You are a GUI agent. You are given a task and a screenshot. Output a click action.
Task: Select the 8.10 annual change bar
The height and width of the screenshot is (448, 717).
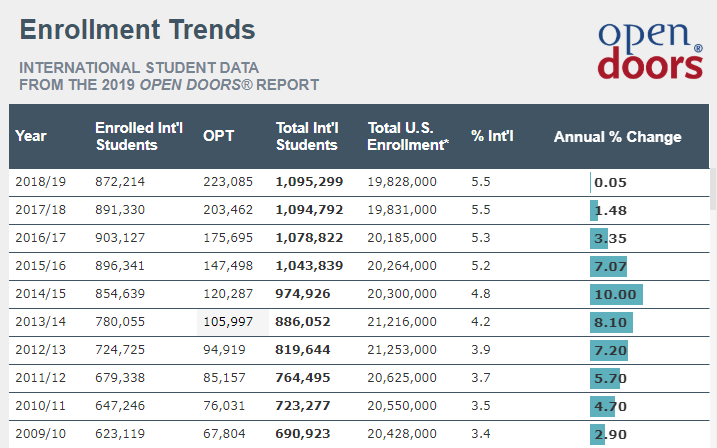click(611, 323)
